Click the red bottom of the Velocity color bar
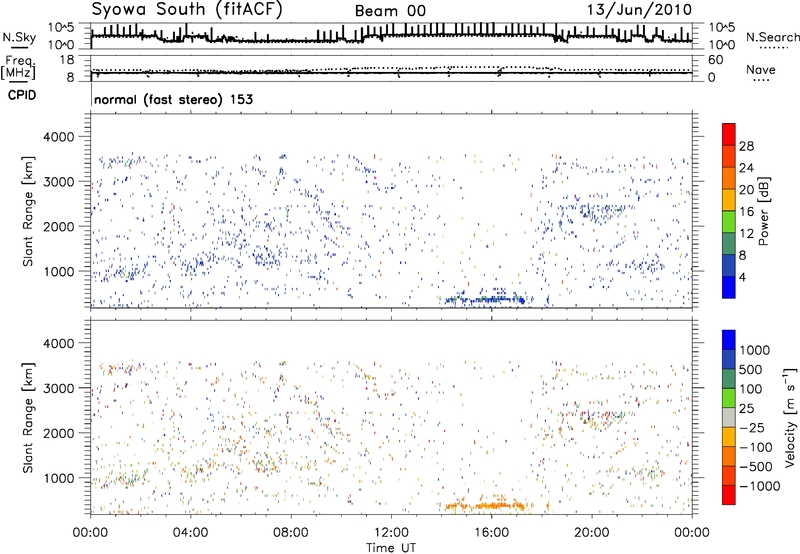800x554 pixels. tap(729, 495)
